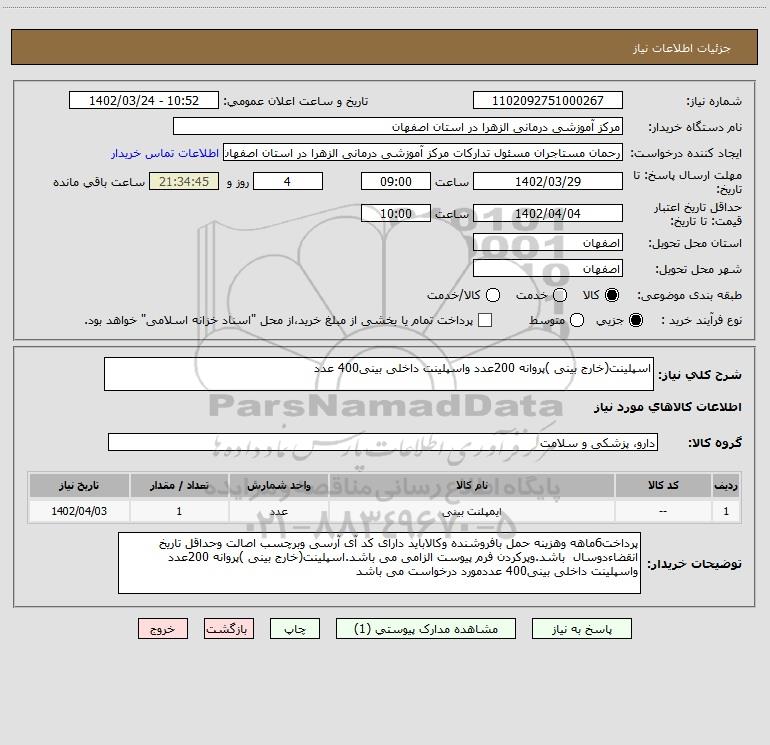
Task: Click the delivery city field اصفهان
Action: (548, 268)
